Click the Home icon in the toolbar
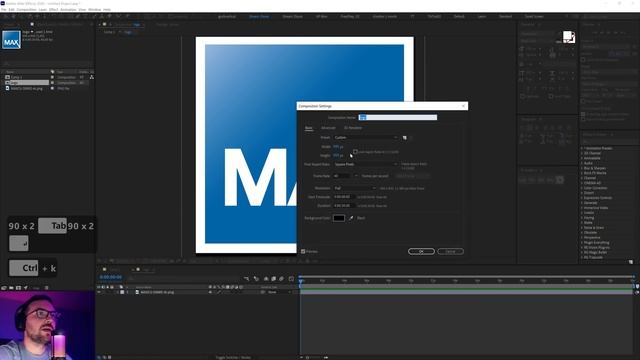Screen dimensions: 640x360 [x=6, y=16]
